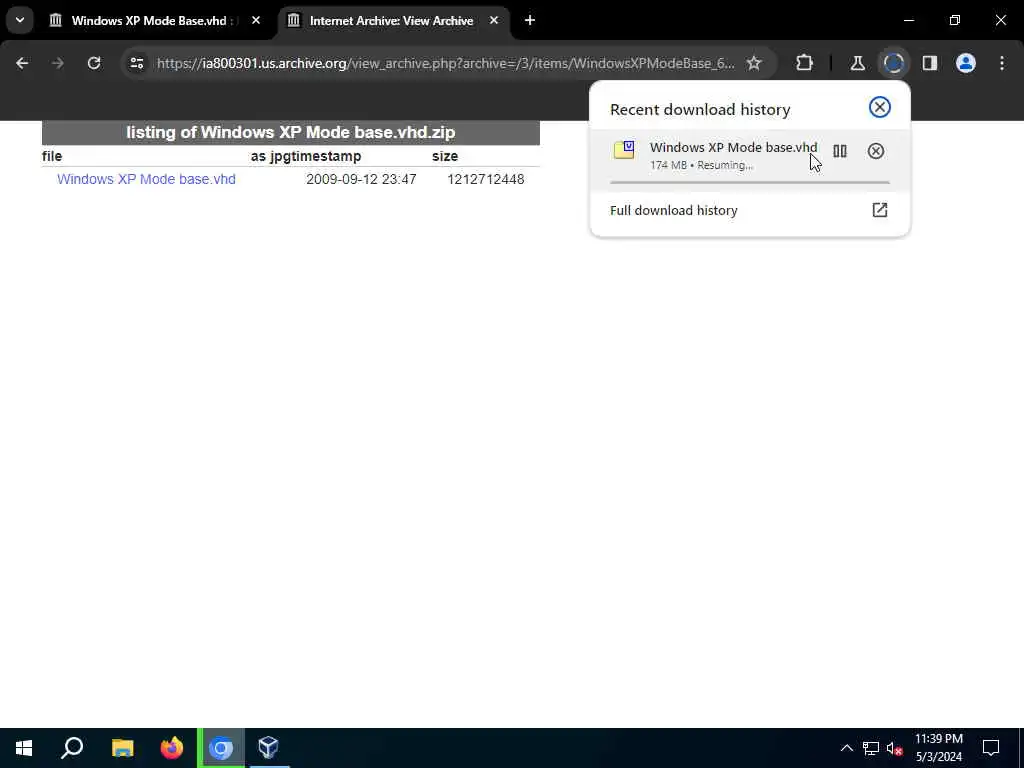The width and height of the screenshot is (1024, 768).
Task: Open the notifications action center
Action: pyautogui.click(x=991, y=748)
